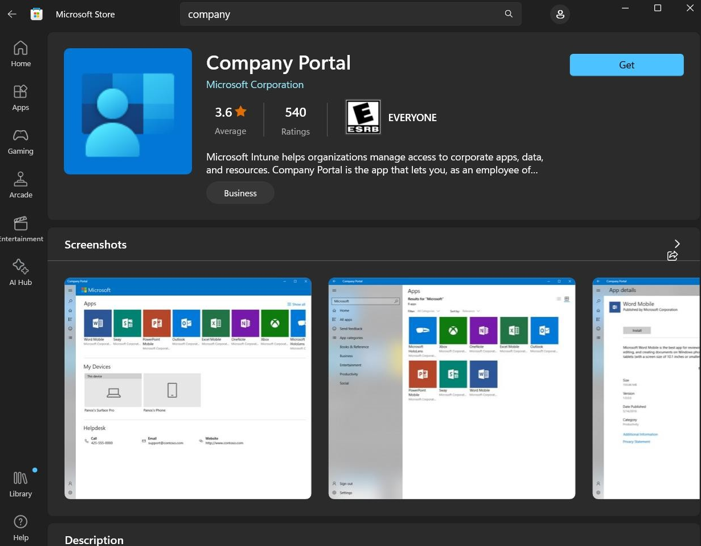Select Arcade in the left sidebar

pos(20,185)
